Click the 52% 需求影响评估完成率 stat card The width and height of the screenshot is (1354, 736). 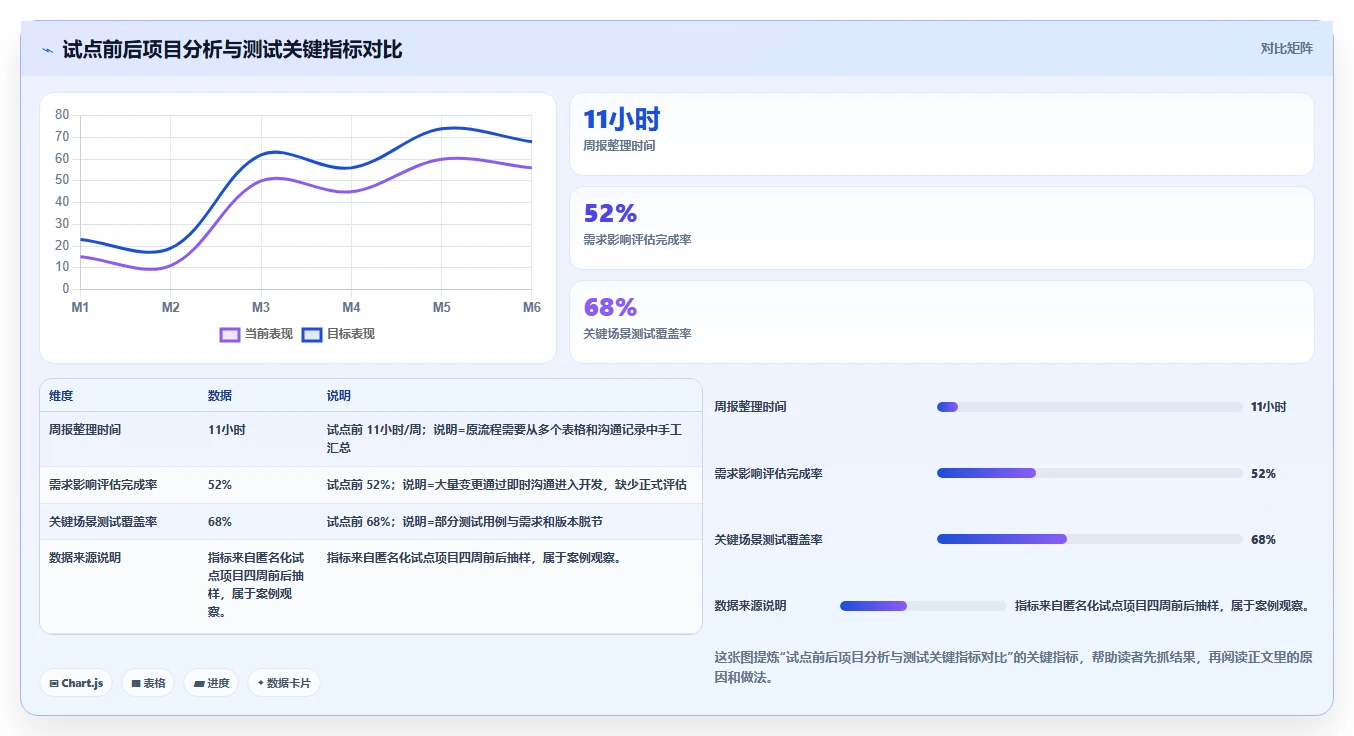point(941,228)
